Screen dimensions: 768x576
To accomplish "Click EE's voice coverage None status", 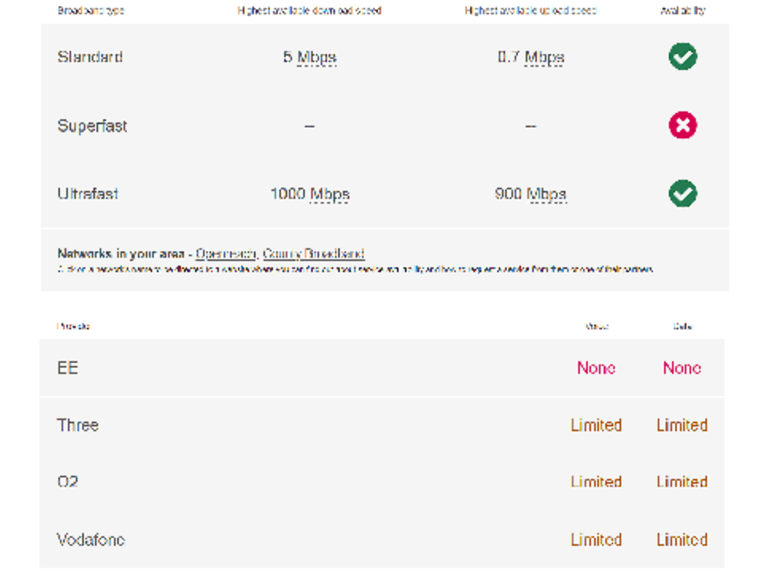I will click(596, 368).
